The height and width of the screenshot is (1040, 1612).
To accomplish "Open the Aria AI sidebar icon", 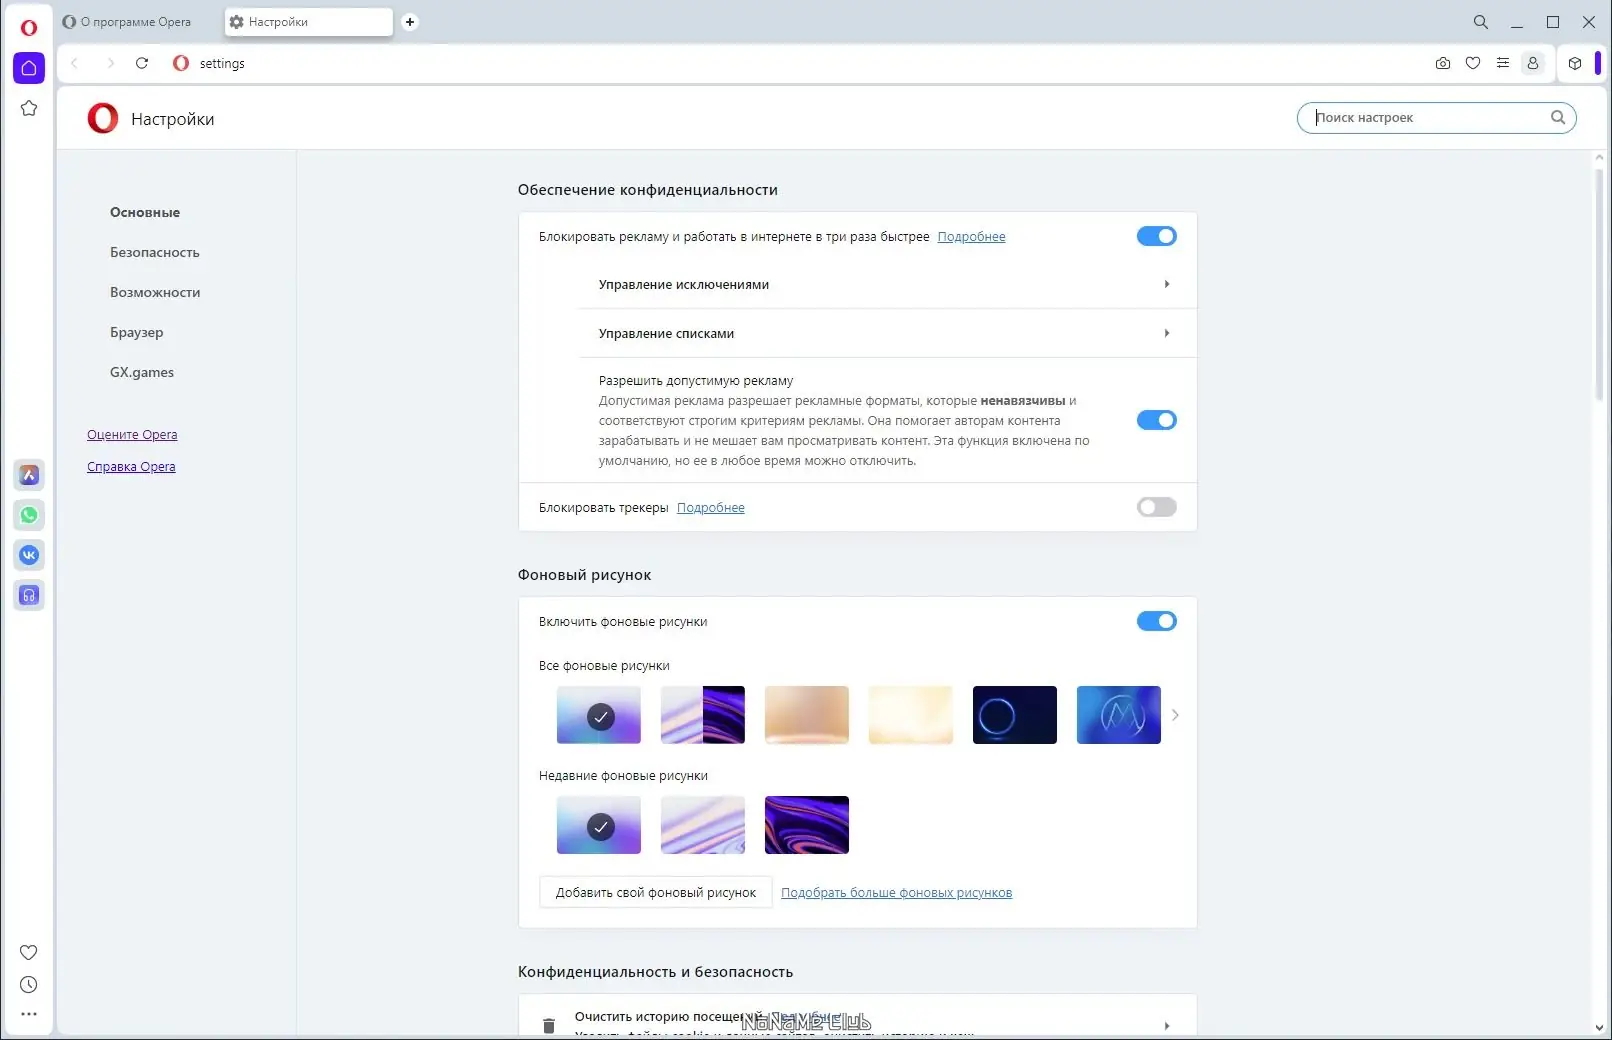I will point(29,475).
